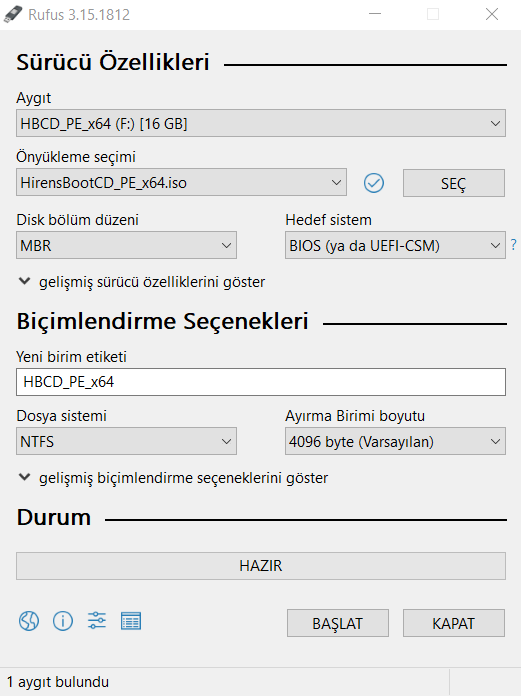Image resolution: width=521 pixels, height=696 pixels.
Task: Click the BAŞLAT button
Action: [338, 623]
